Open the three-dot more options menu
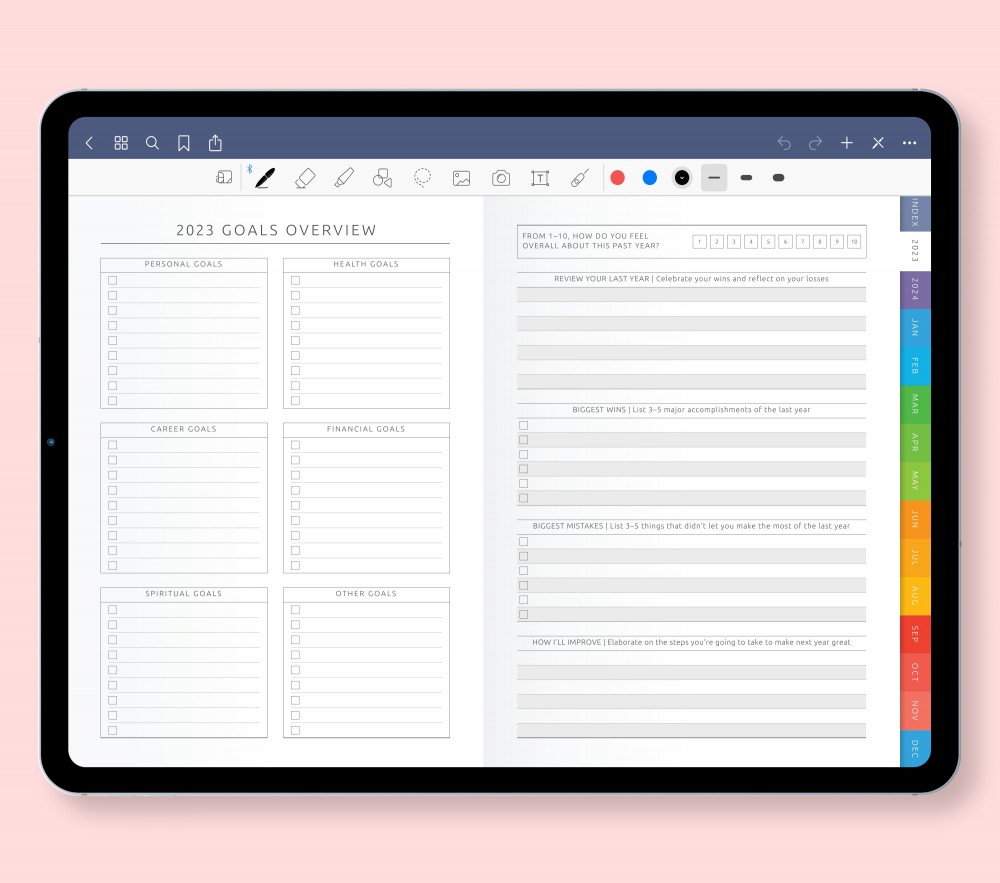The width and height of the screenshot is (1000, 883). [909, 143]
